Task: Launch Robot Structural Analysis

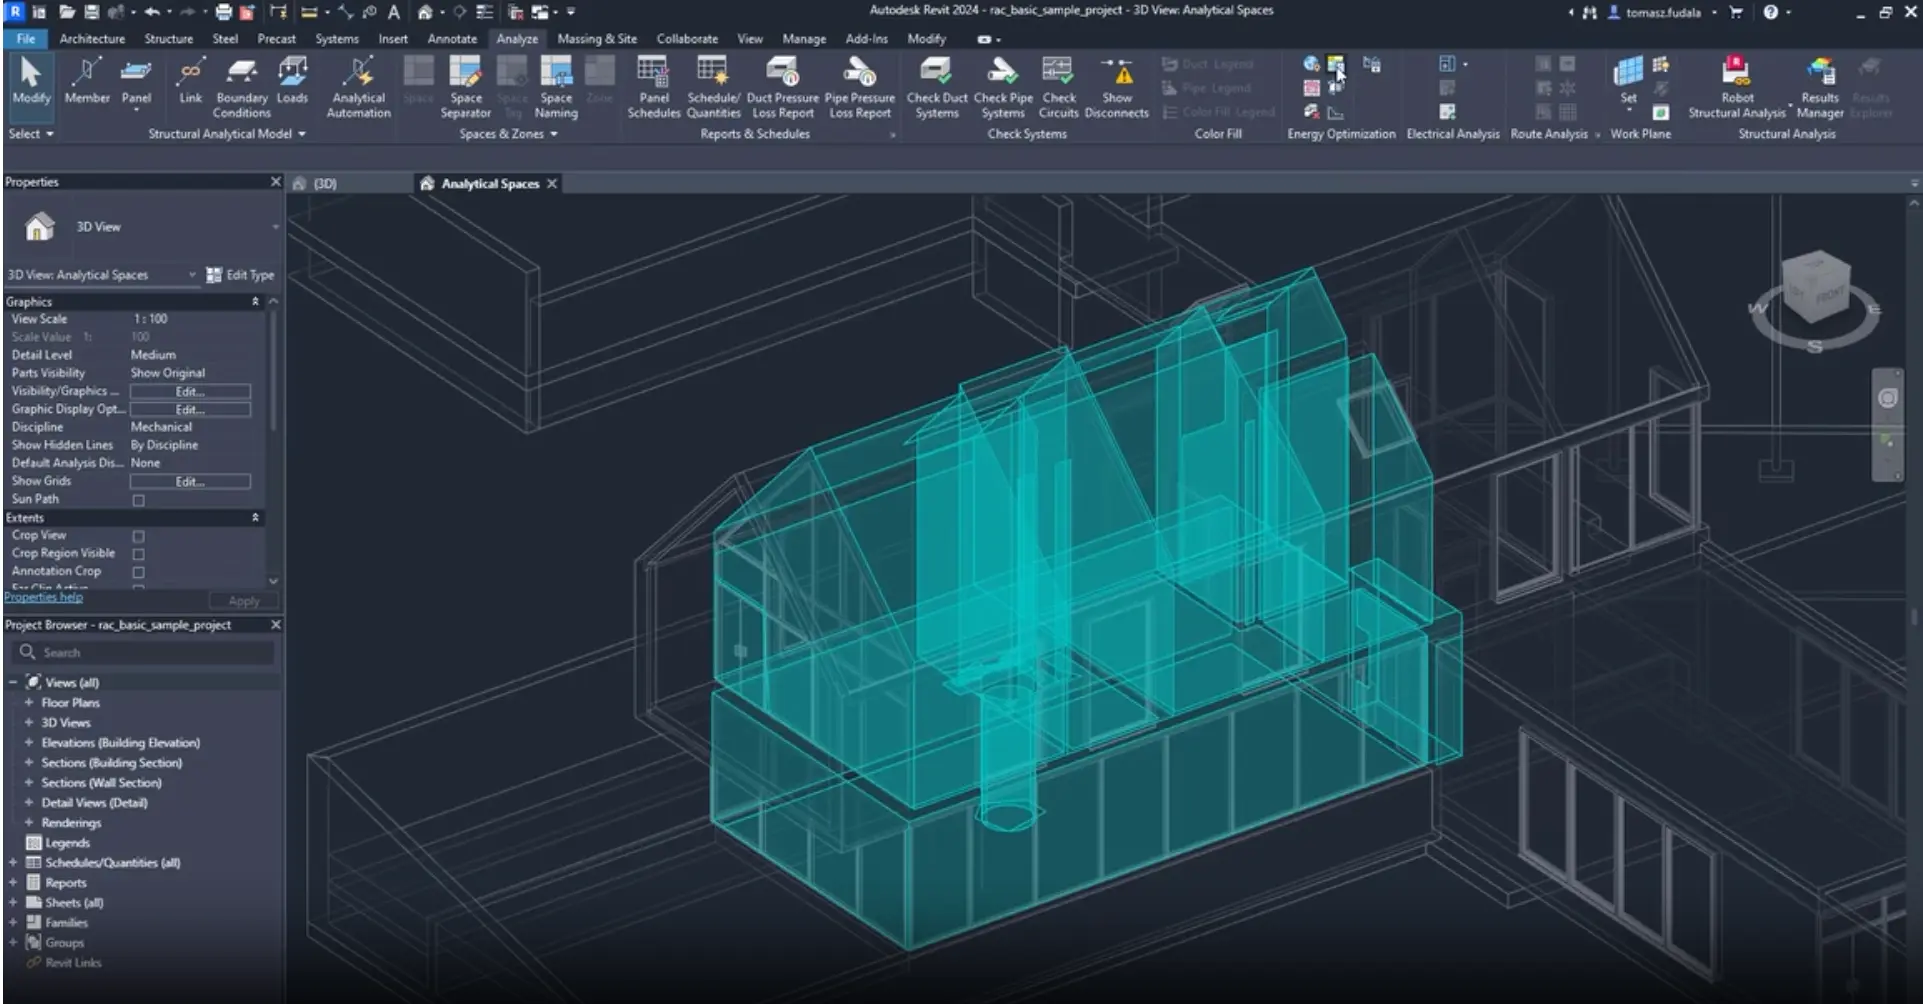Action: pyautogui.click(x=1736, y=72)
